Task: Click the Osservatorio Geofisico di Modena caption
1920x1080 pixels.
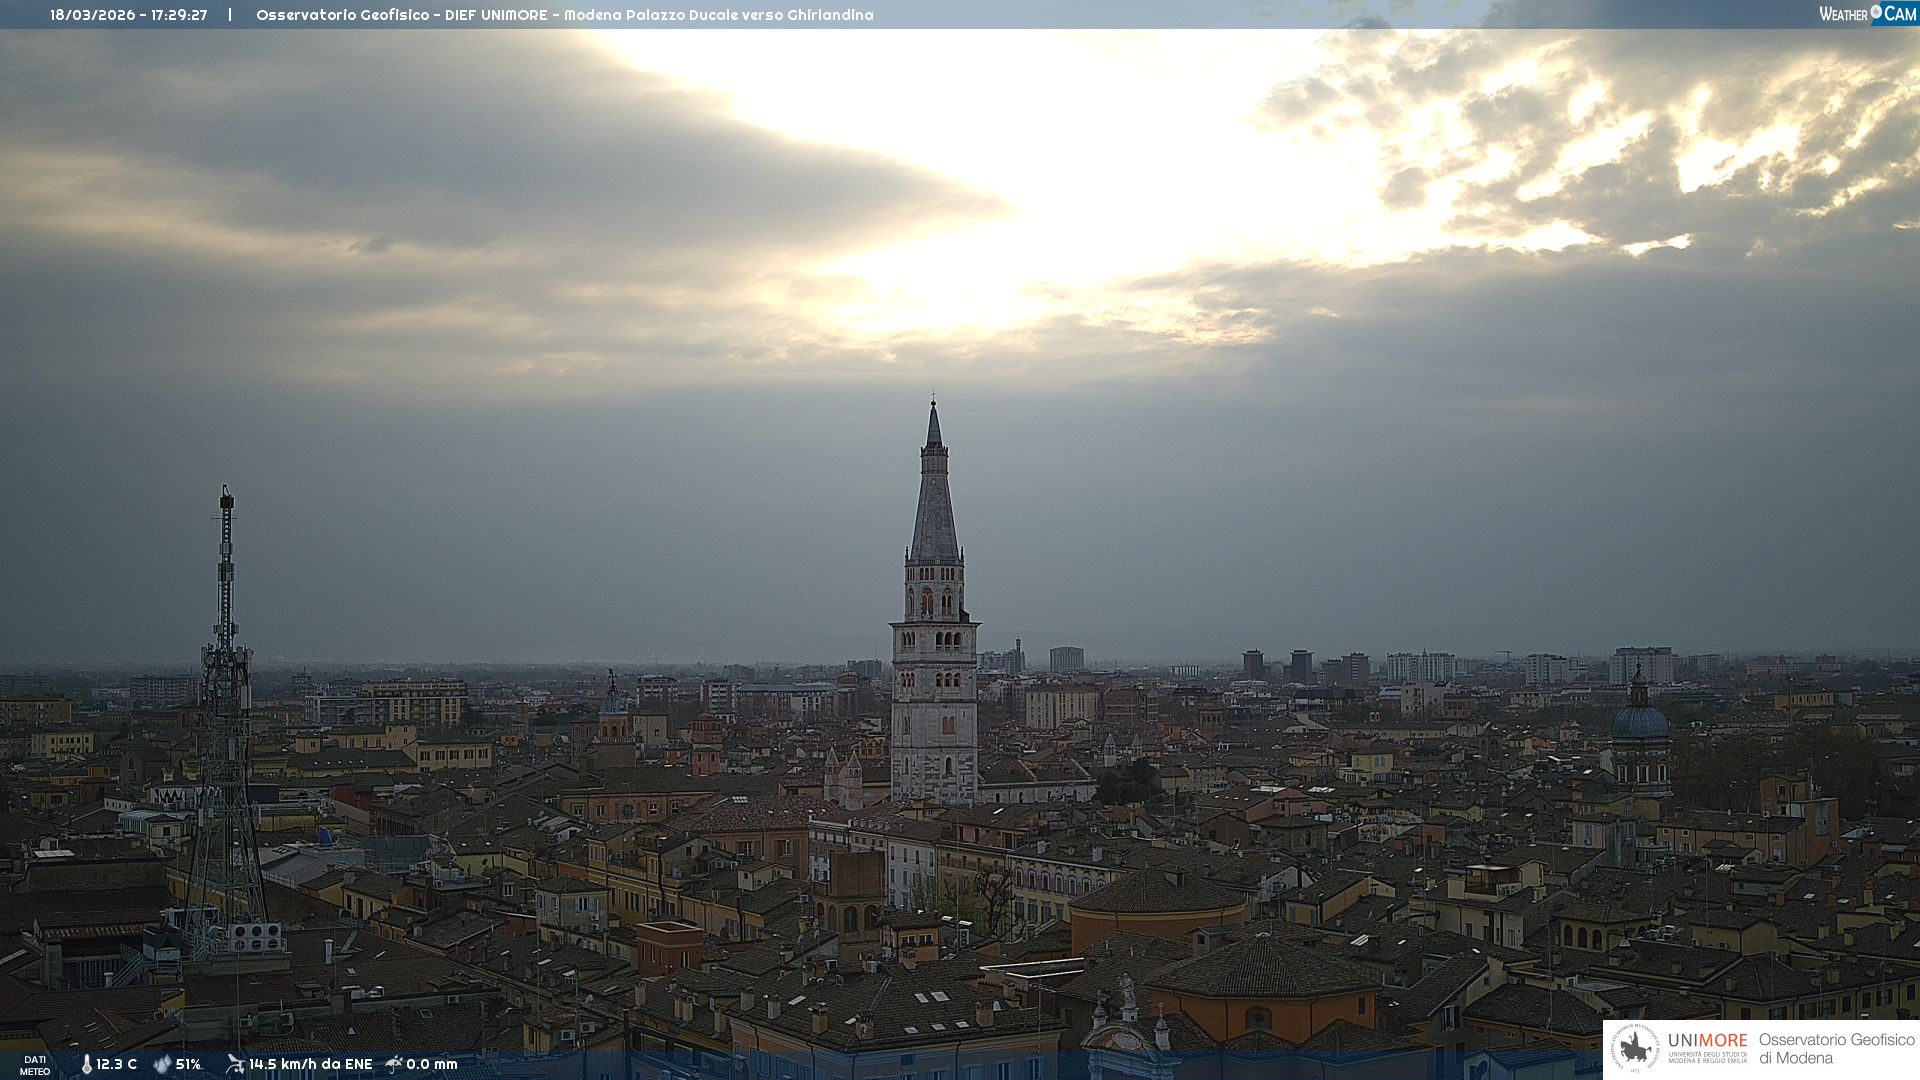Action: point(1836,1049)
